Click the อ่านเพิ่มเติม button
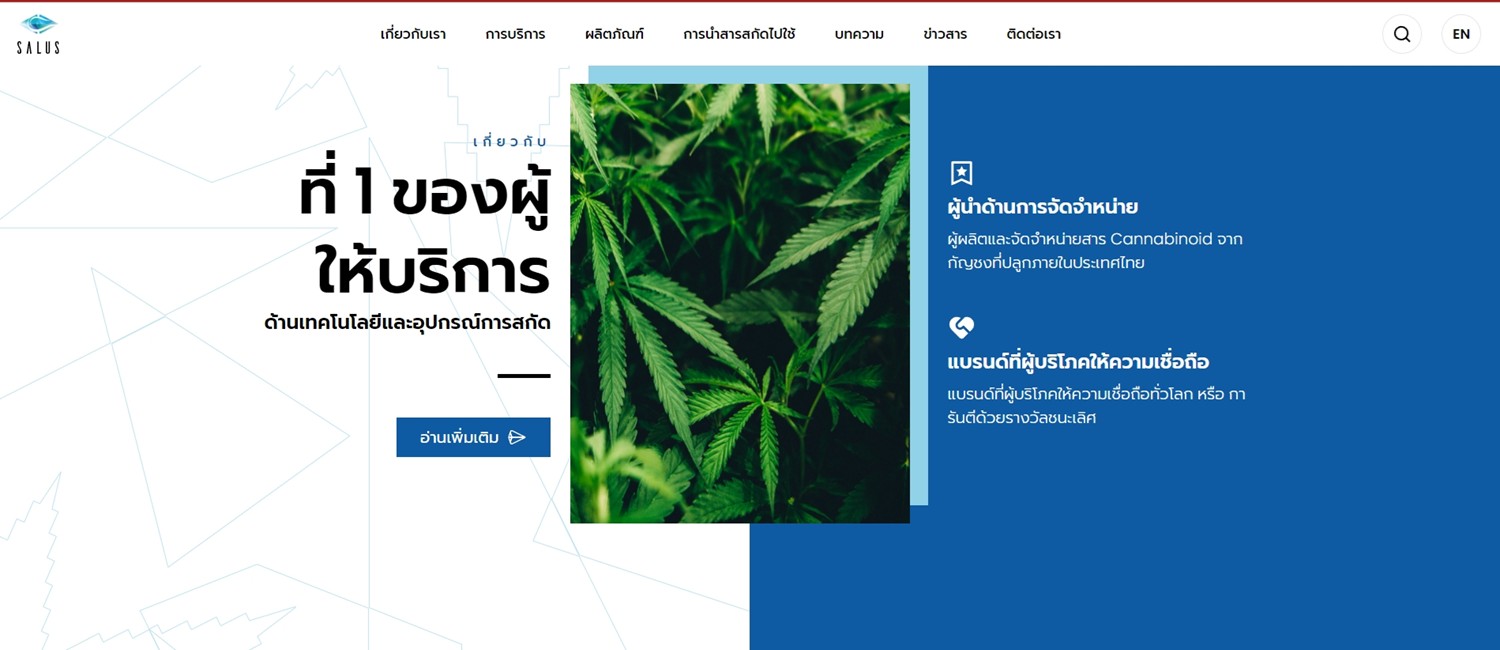This screenshot has width=1500, height=650. pyautogui.click(x=473, y=437)
